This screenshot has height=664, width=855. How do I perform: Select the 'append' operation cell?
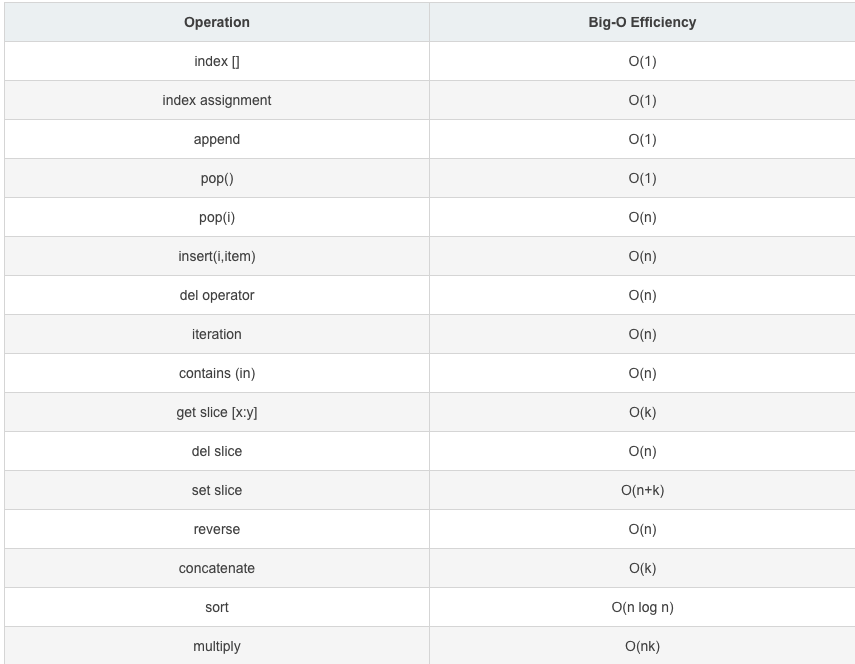pyautogui.click(x=217, y=139)
